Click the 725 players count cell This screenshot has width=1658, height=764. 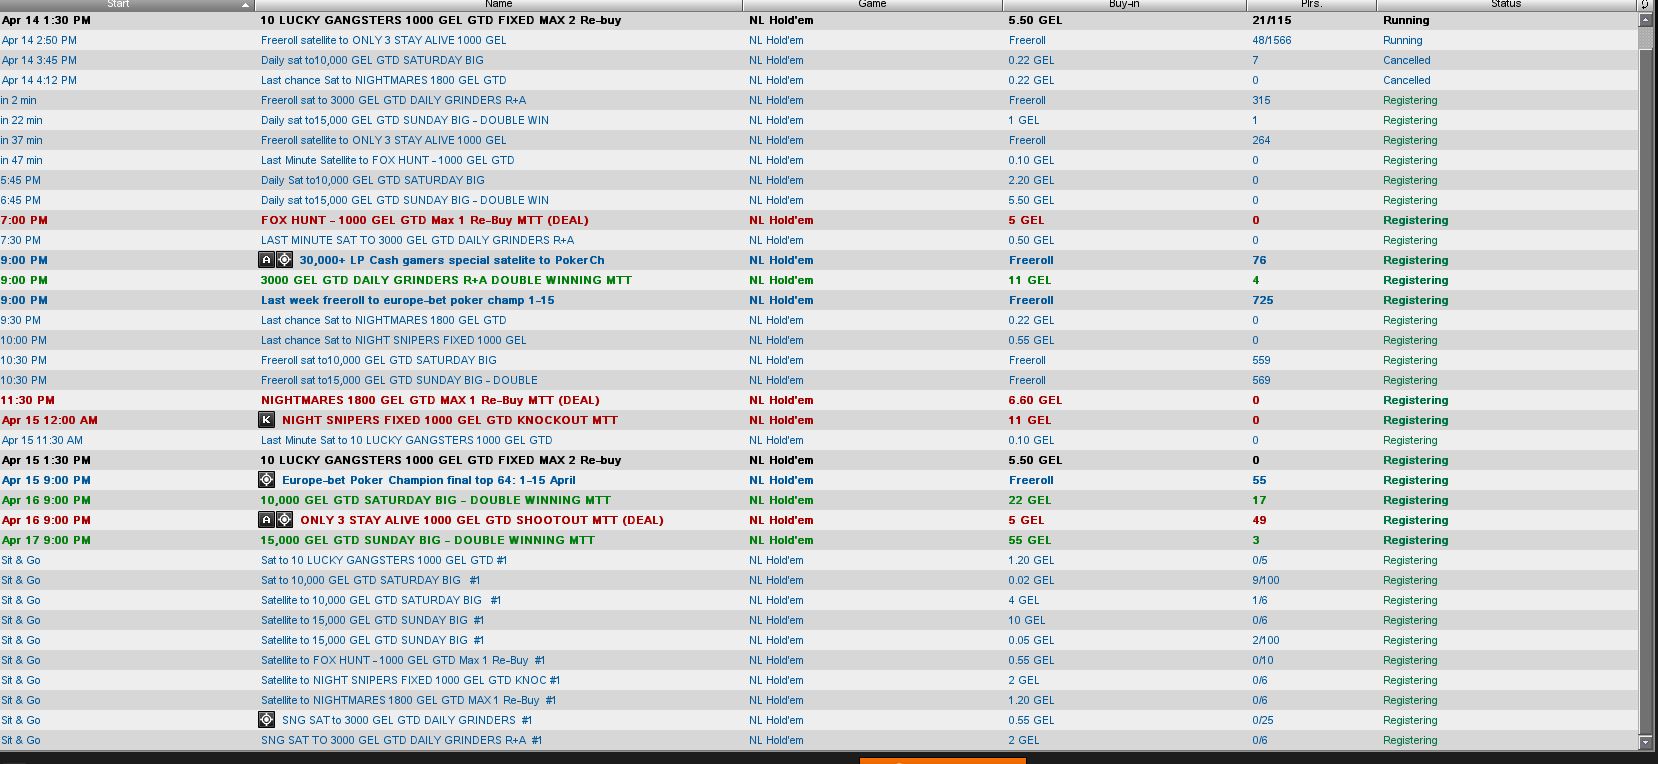(1262, 300)
